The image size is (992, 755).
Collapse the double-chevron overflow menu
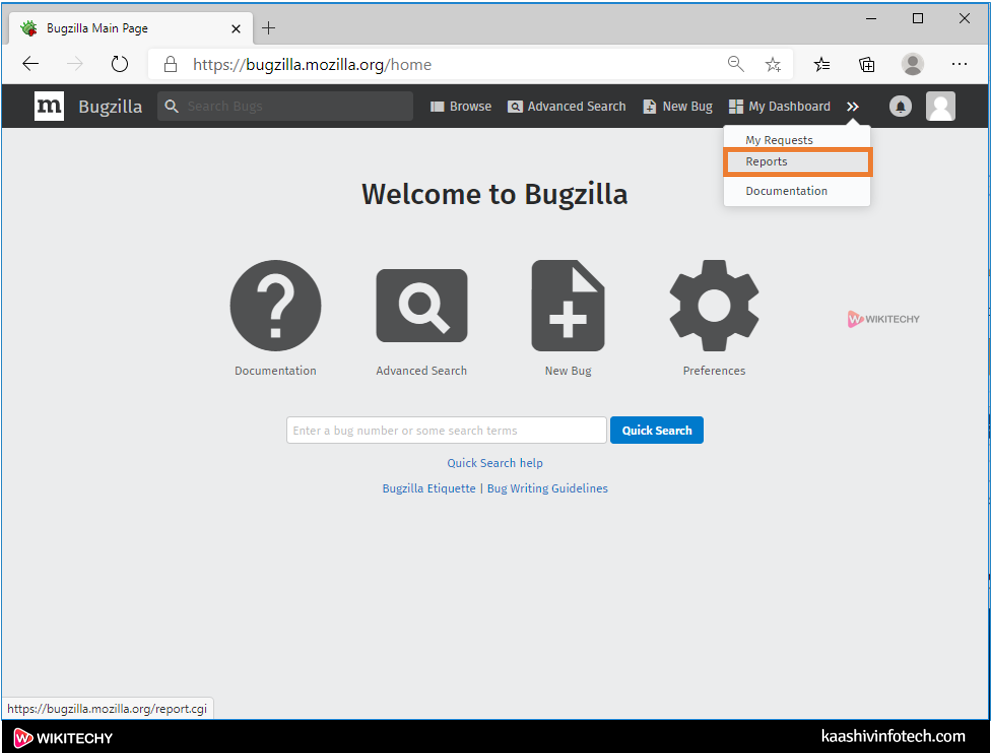pos(853,106)
